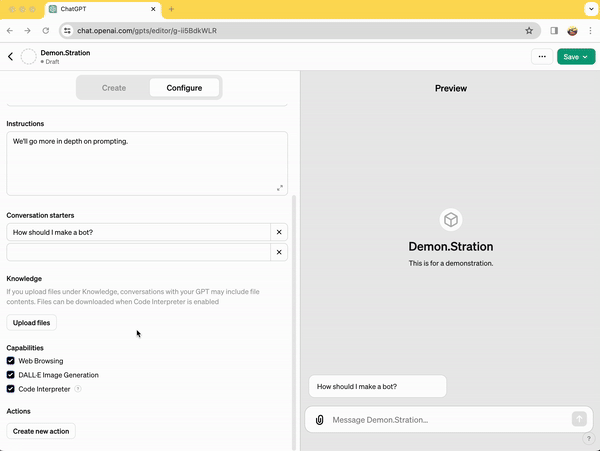Click the back arrow beside Demon.Stration
600x451 pixels.
(x=10, y=57)
